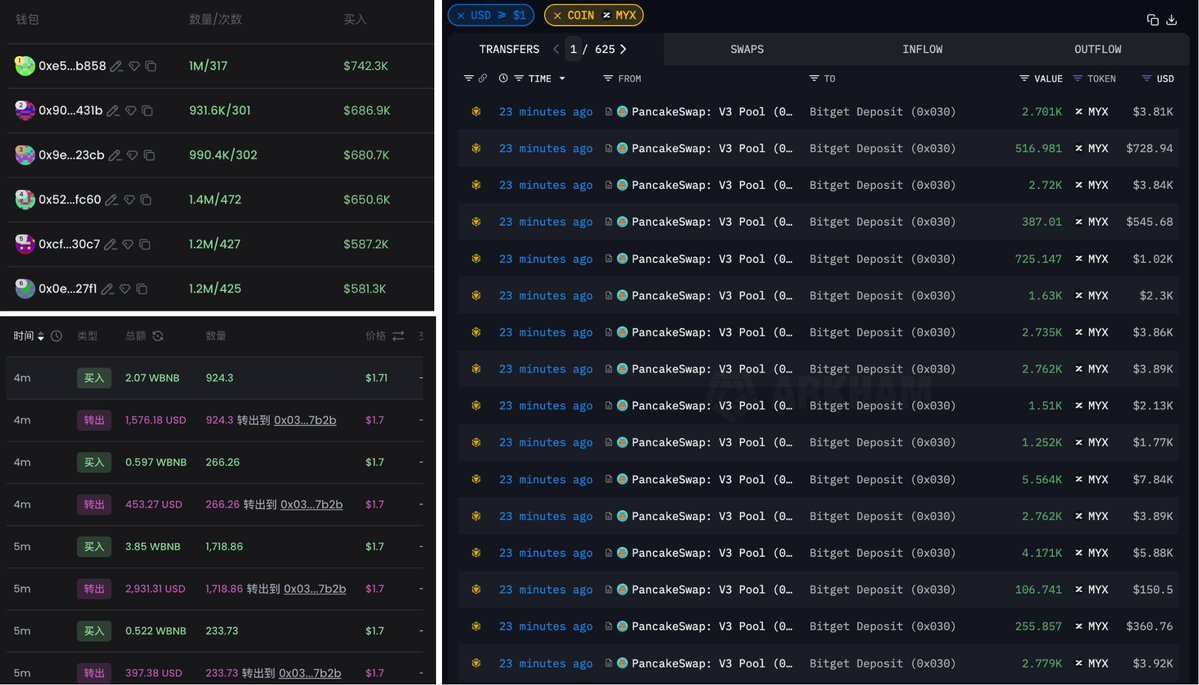1199x685 pixels.
Task: Click the filter icon left of the chain link icon
Action: pos(469,78)
